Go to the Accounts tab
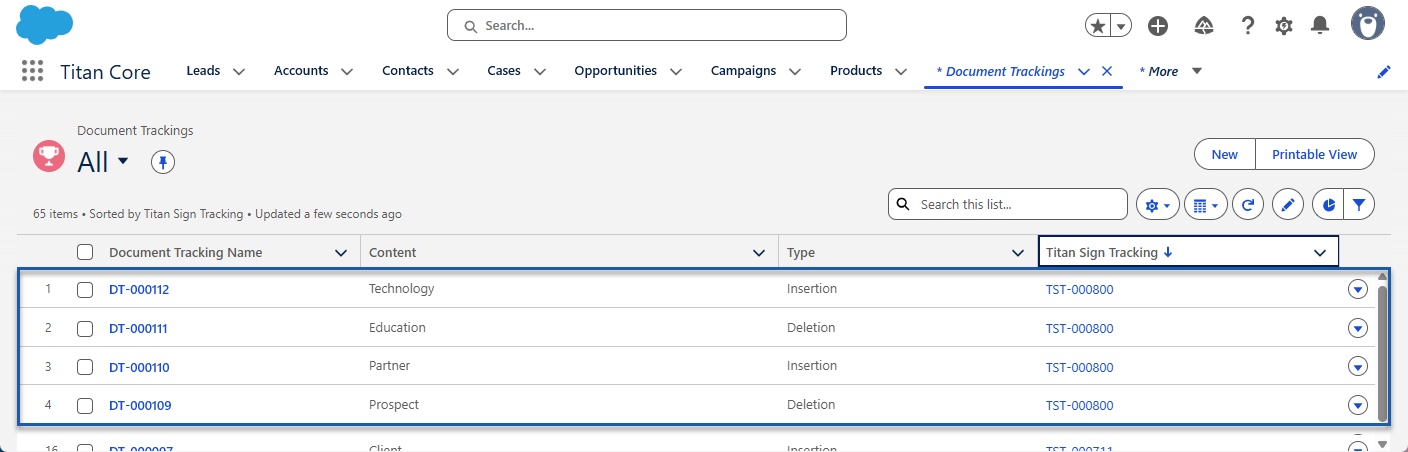 [301, 71]
